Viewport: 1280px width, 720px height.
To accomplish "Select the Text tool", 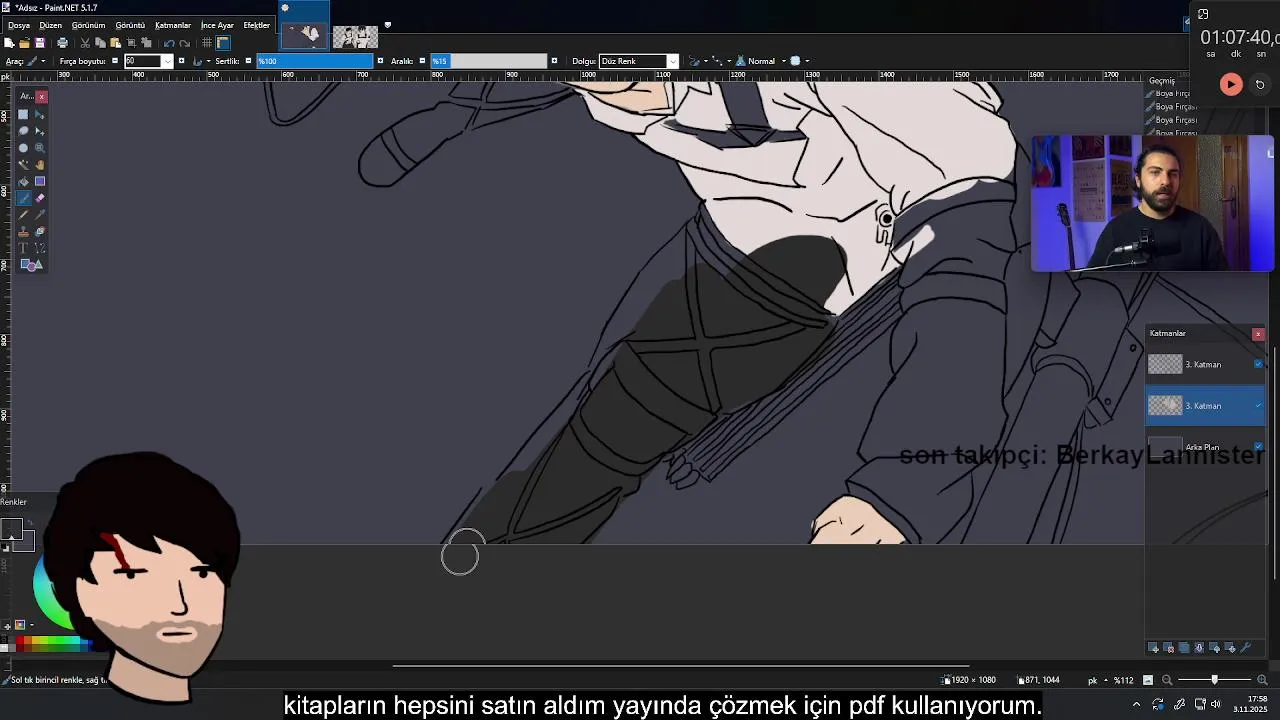I will (x=23, y=248).
